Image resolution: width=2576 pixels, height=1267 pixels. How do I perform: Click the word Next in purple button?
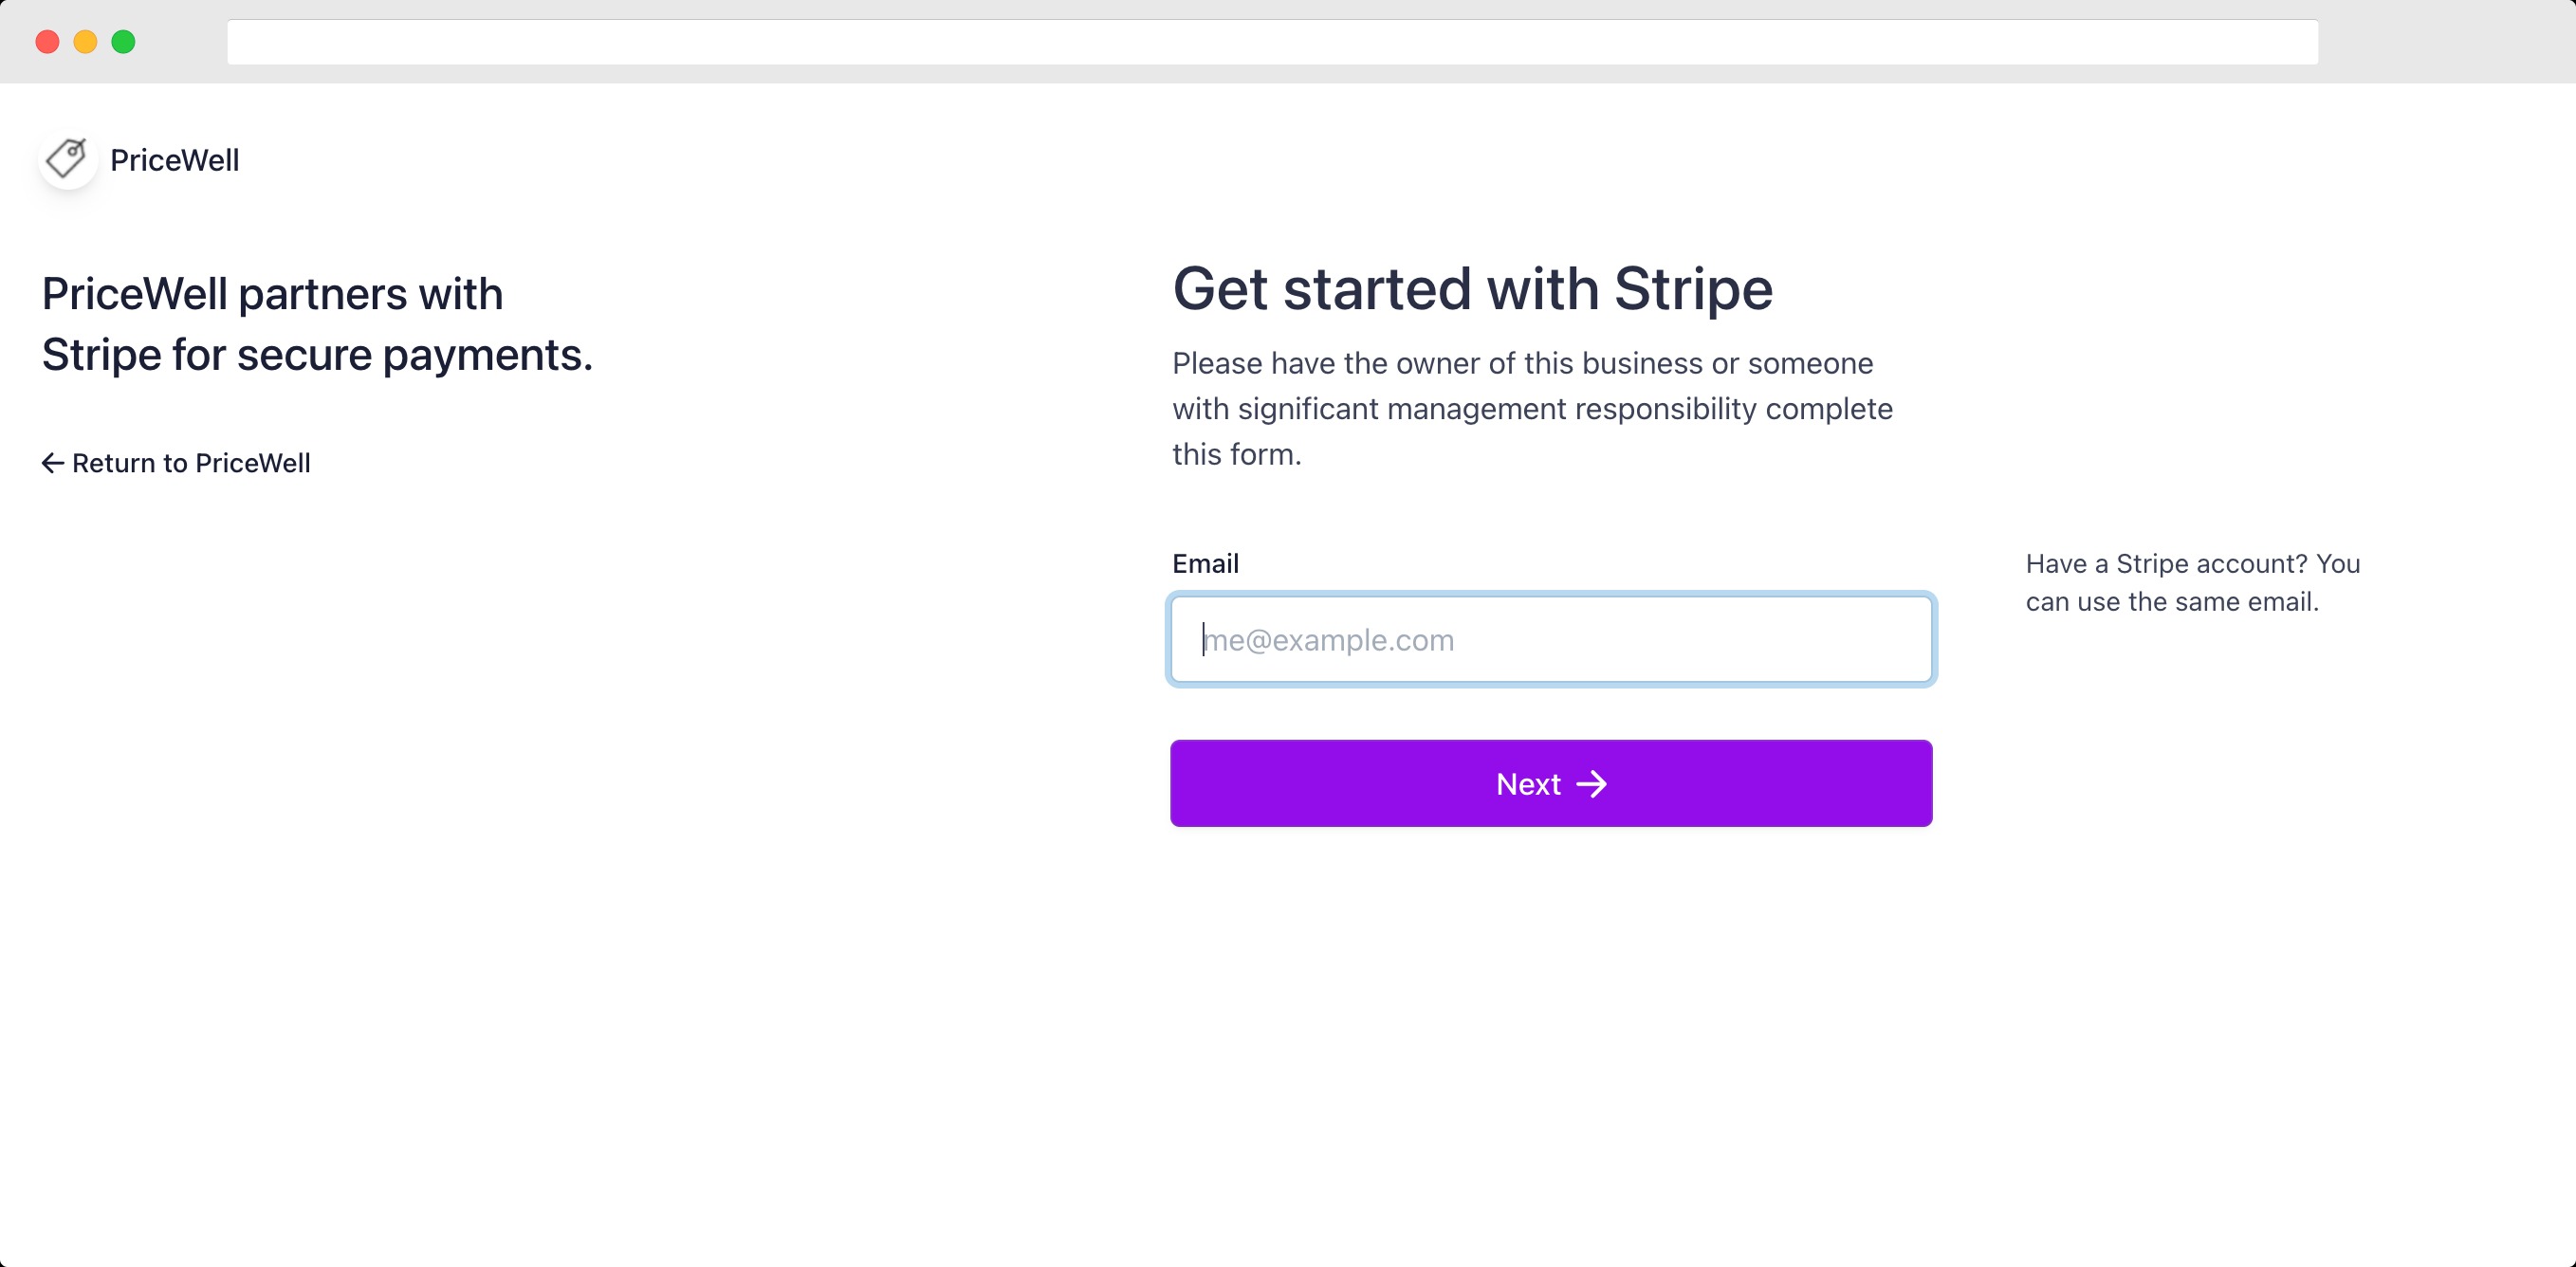point(1528,784)
